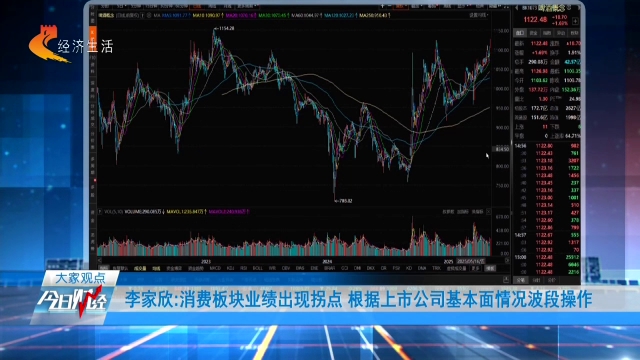Screen dimensions: 640x360
Task: Click the plus button beside the index price
Action: pyautogui.click(x=575, y=21)
